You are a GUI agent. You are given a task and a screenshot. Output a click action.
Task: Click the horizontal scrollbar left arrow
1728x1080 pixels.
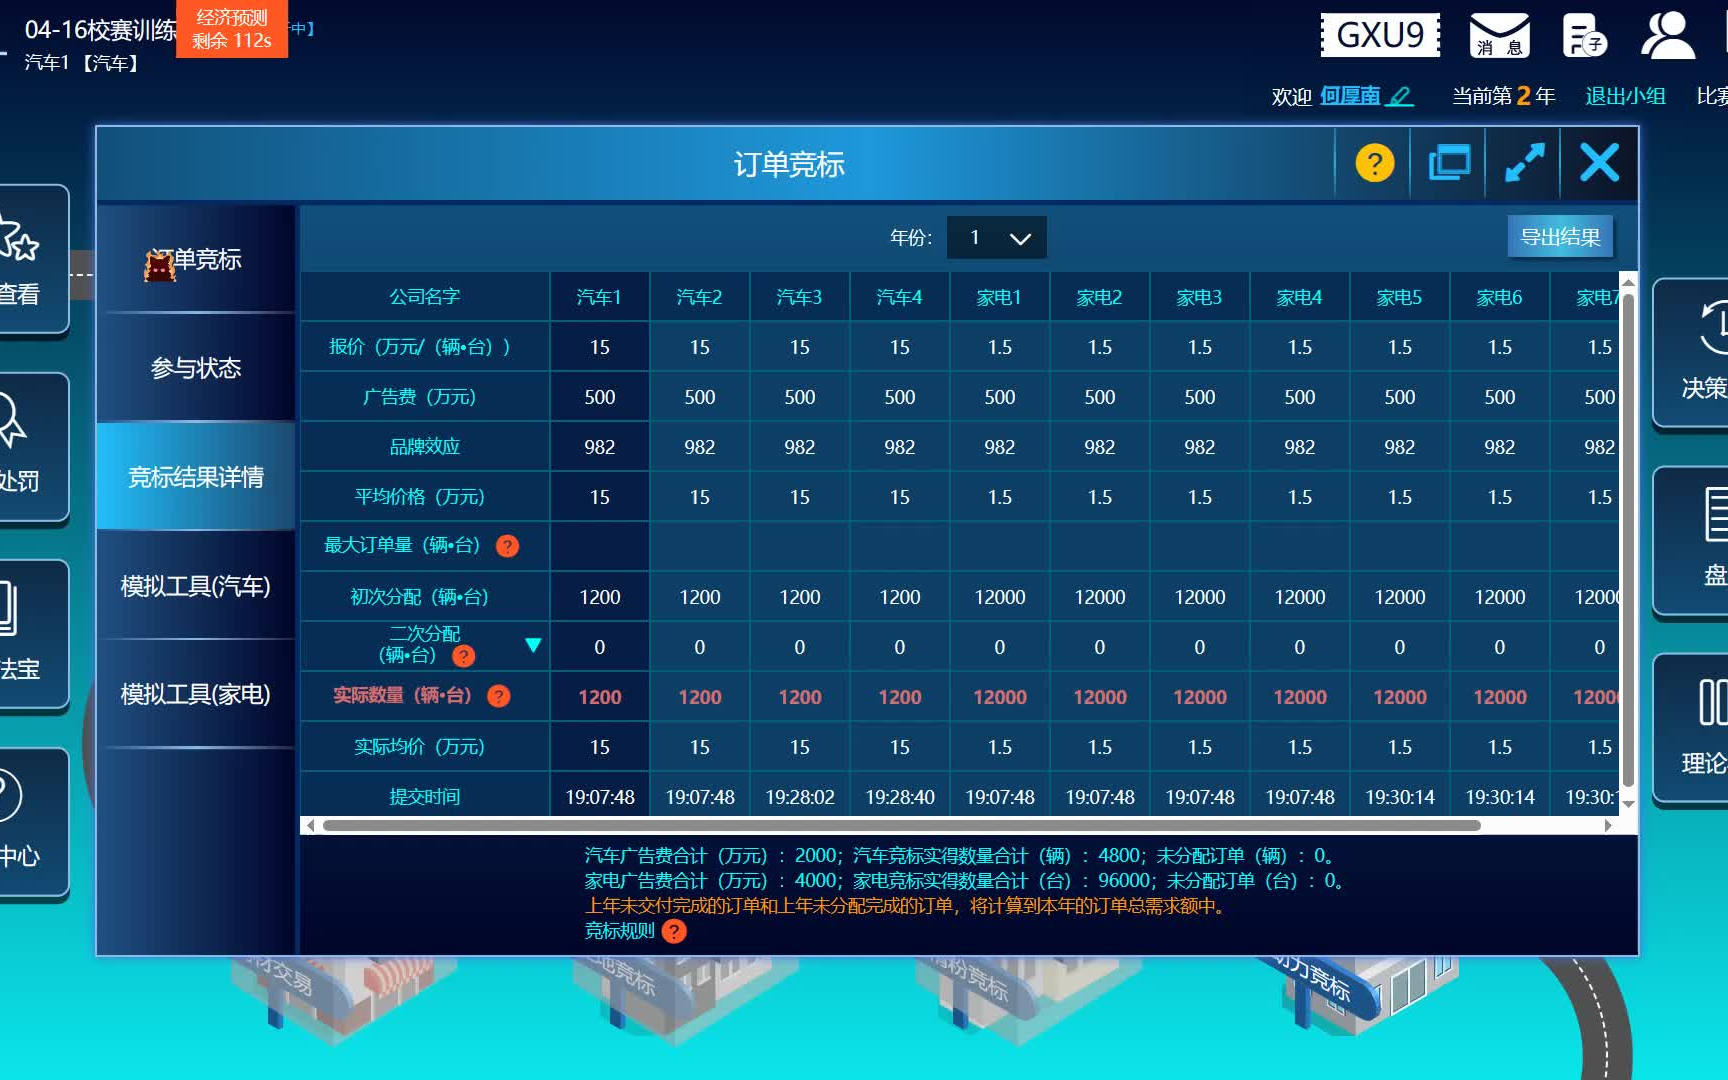coord(311,826)
